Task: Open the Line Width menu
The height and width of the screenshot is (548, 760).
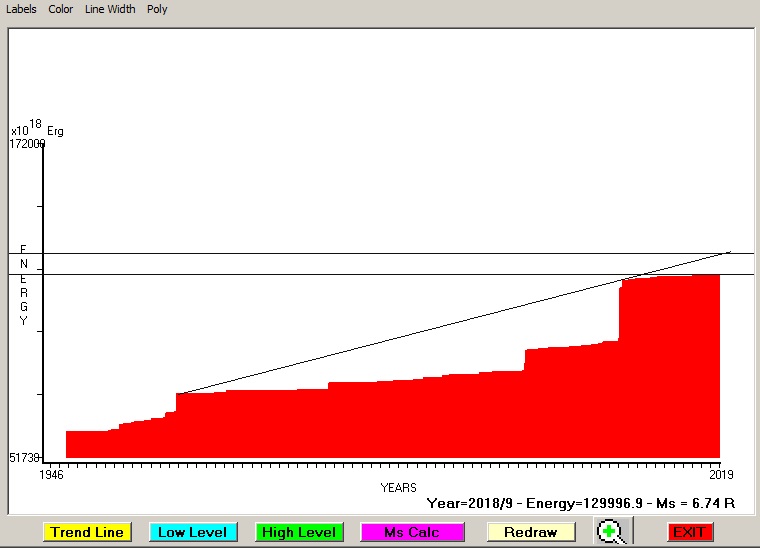Action: [110, 9]
